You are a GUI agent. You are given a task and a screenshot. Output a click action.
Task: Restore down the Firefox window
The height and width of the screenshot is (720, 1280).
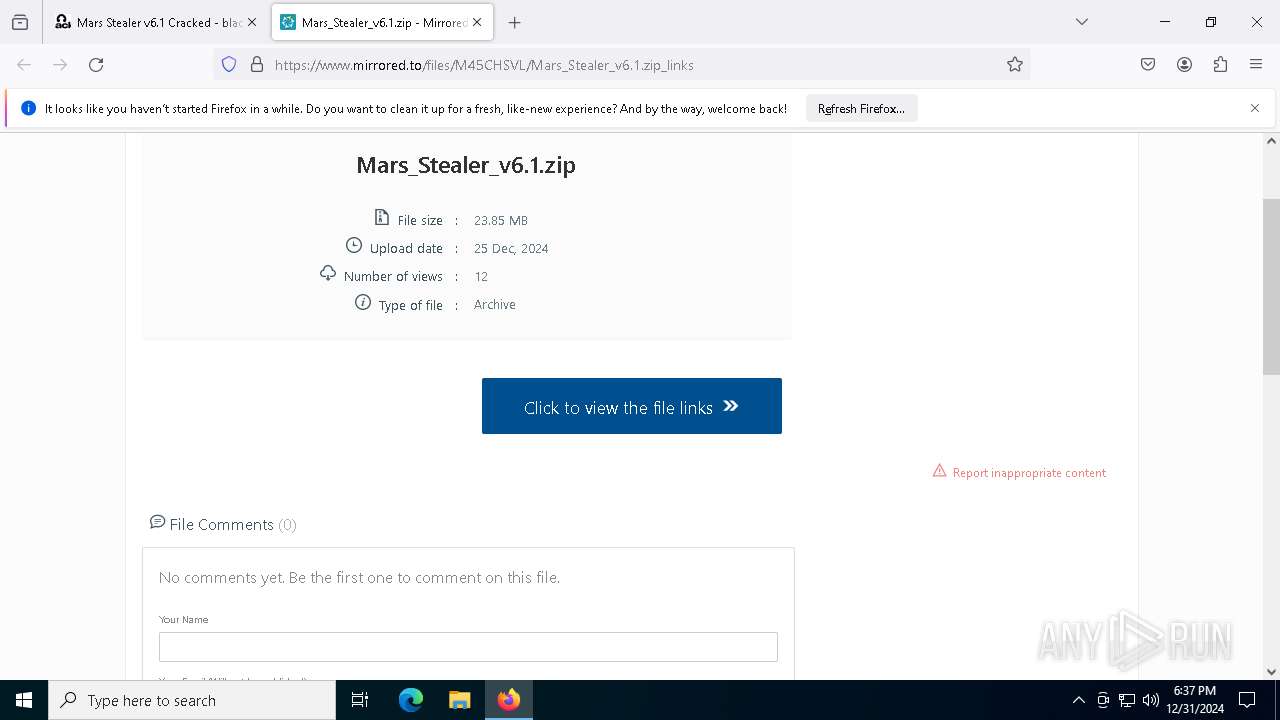[x=1211, y=22]
